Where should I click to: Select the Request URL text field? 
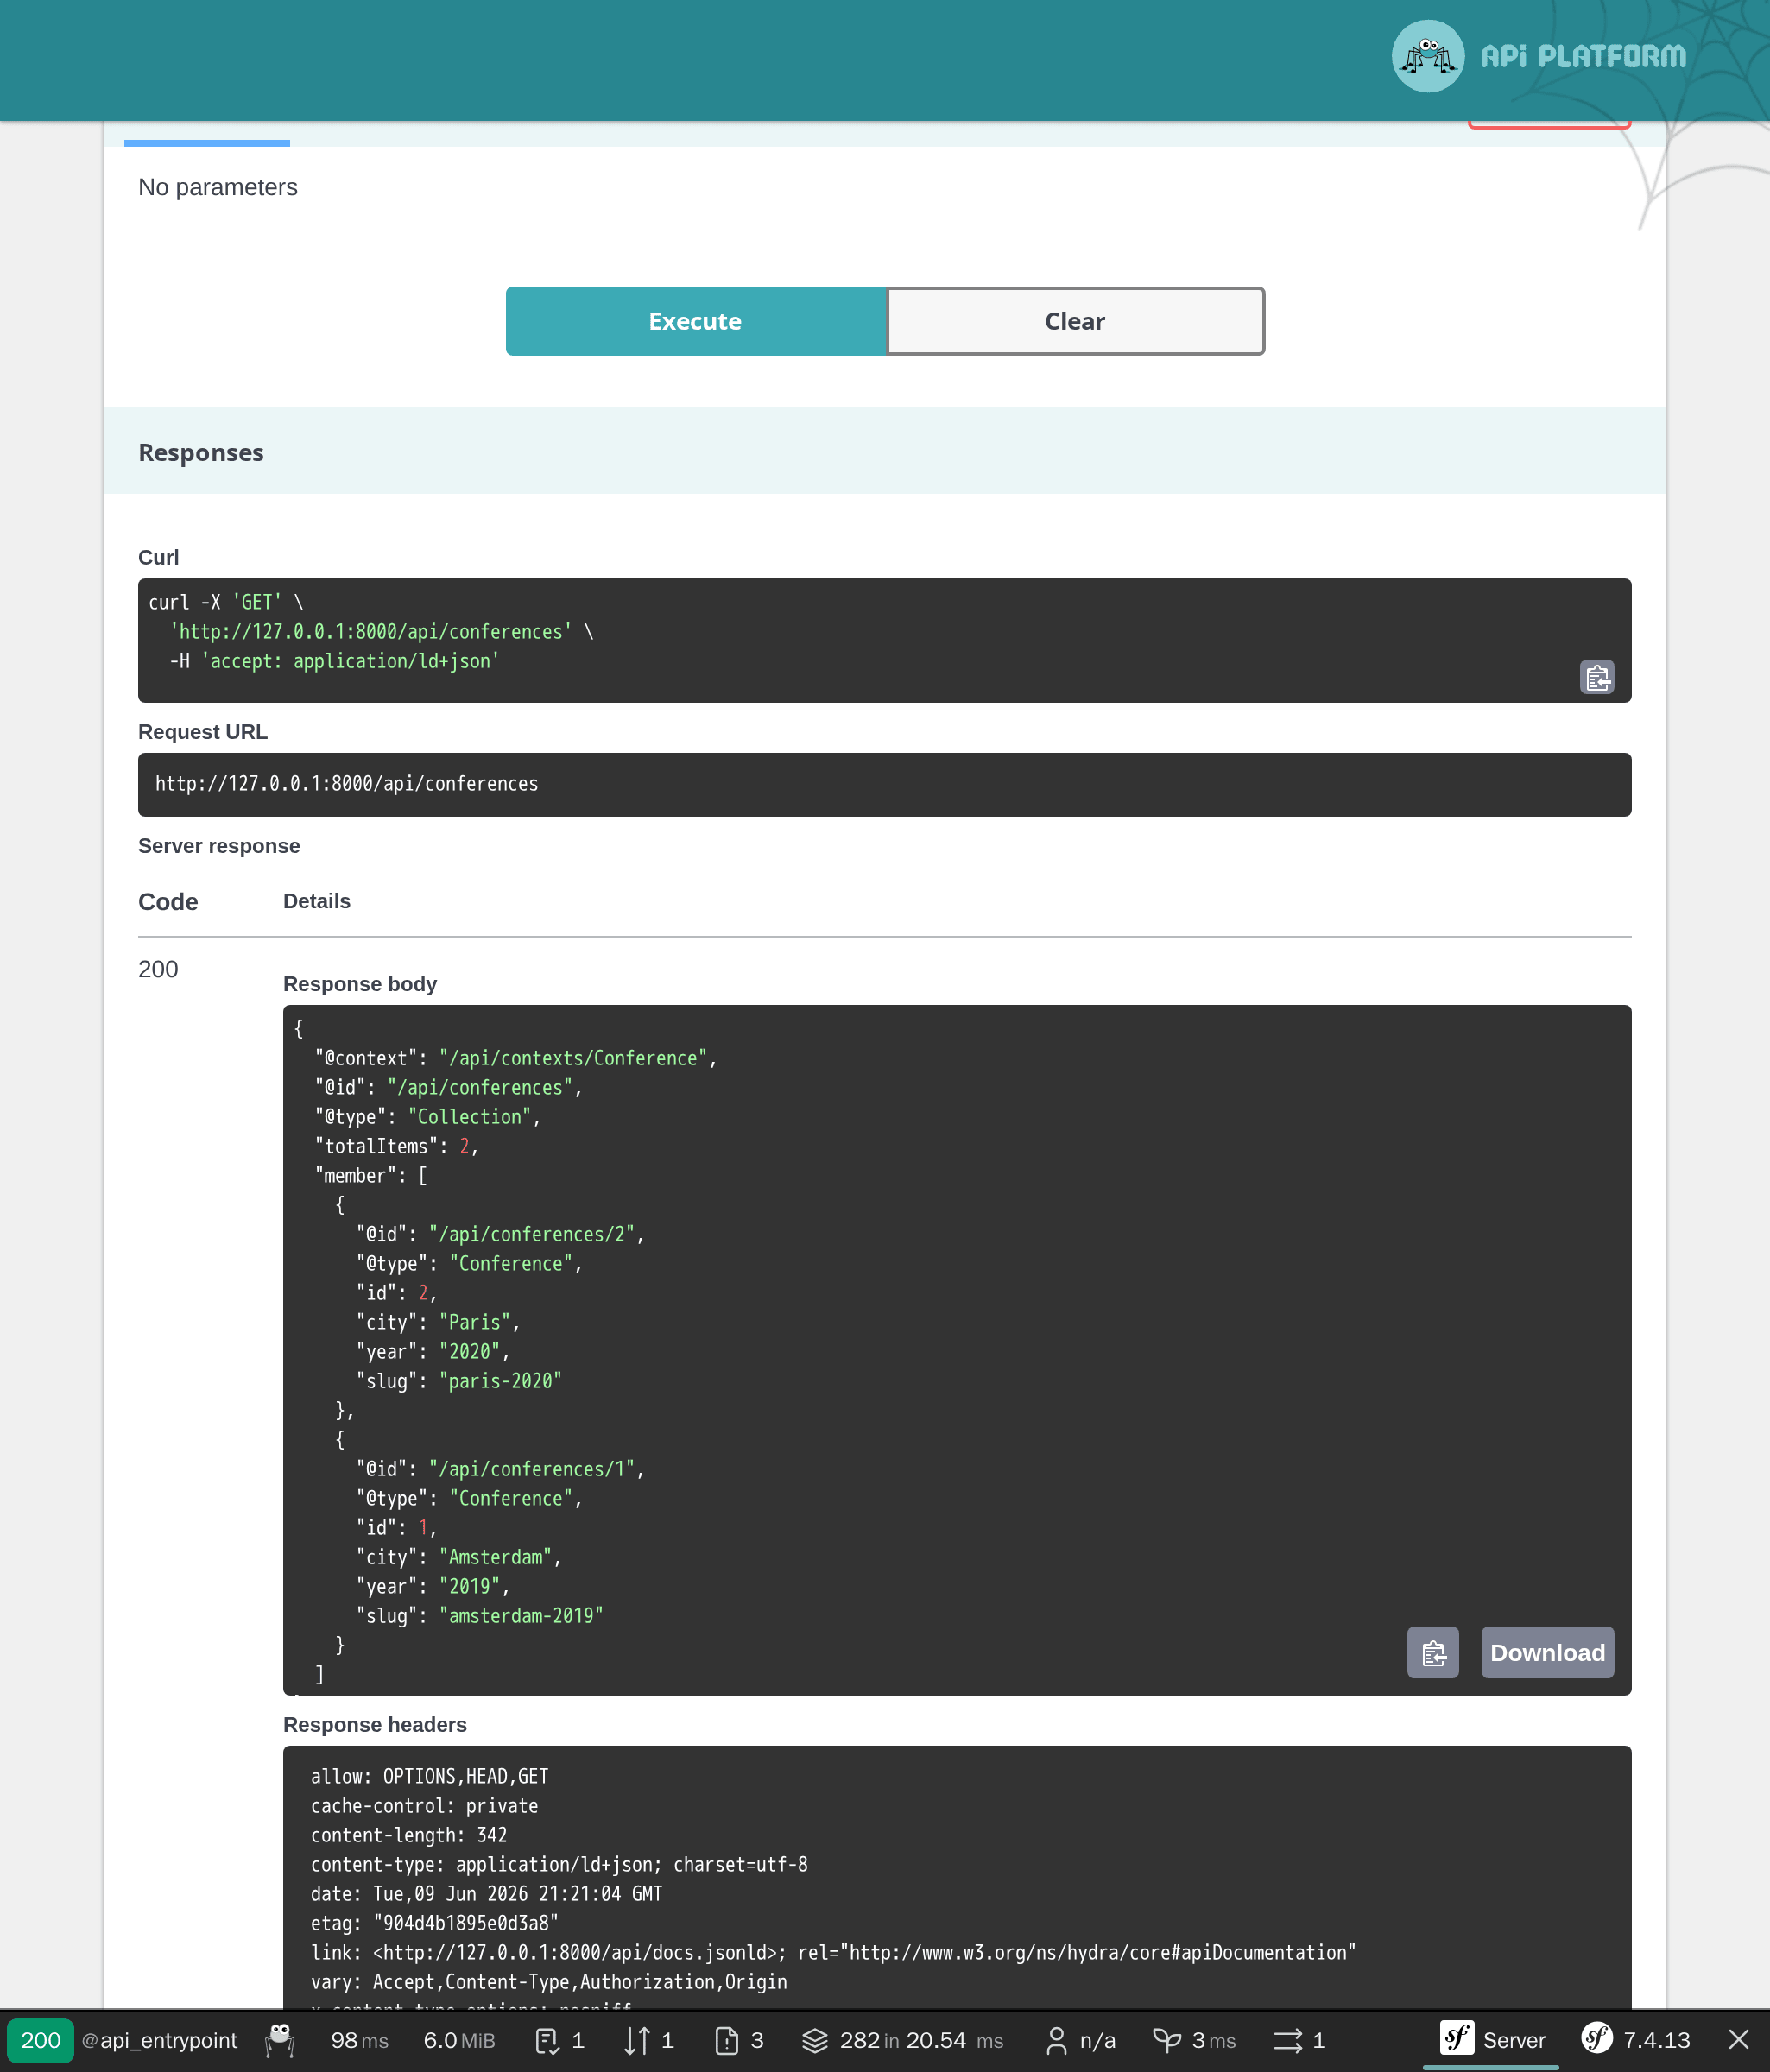point(884,784)
